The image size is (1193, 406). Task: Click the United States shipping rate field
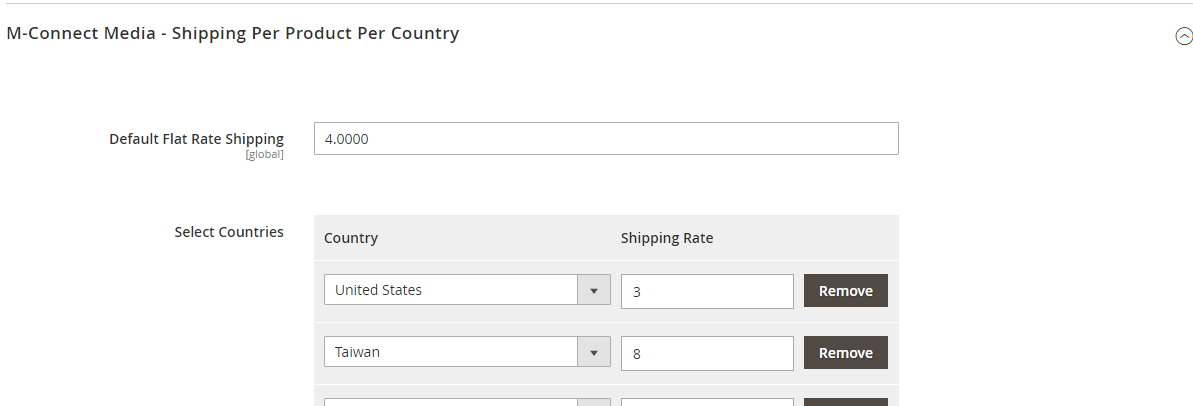point(707,291)
